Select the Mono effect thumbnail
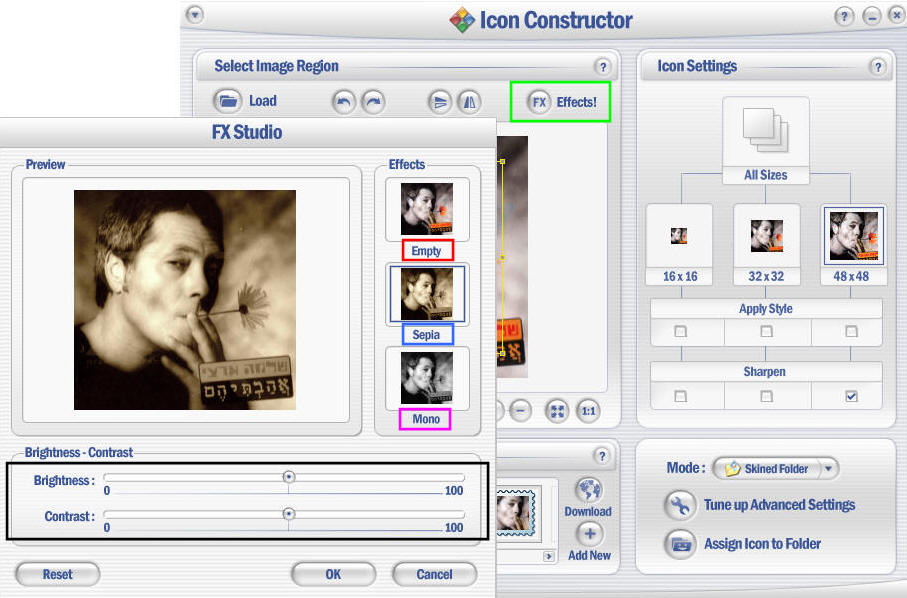This screenshot has height=598, width=907. [426, 376]
